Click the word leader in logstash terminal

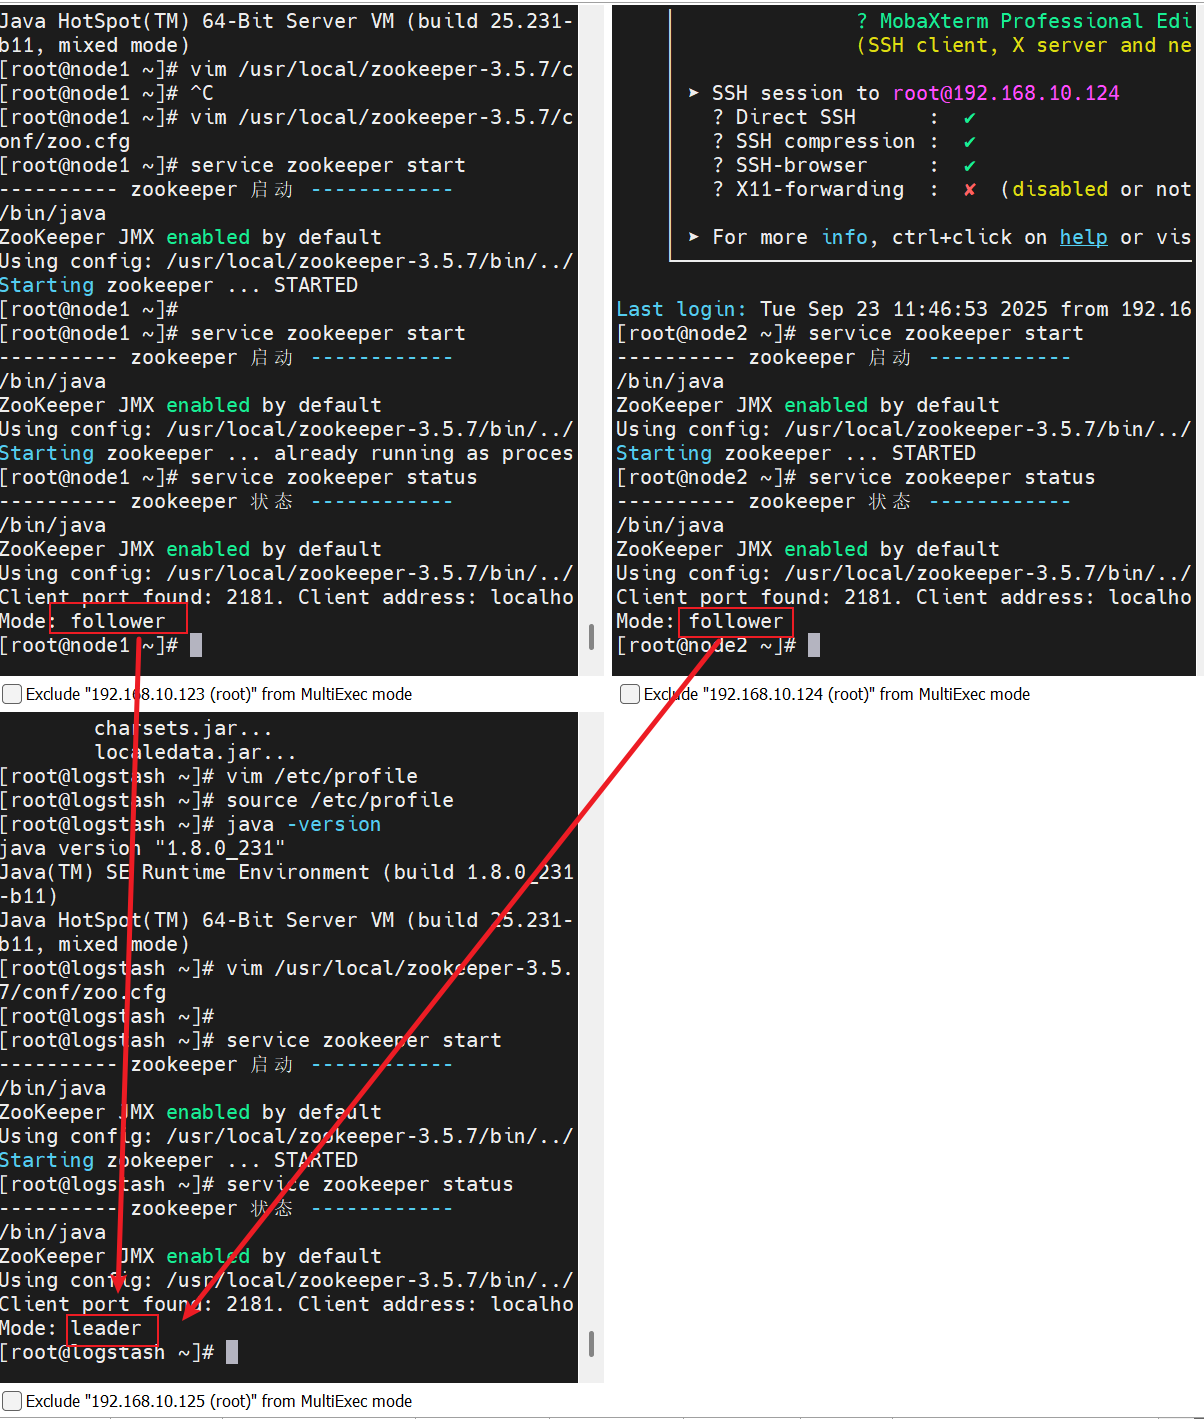pyautogui.click(x=106, y=1328)
